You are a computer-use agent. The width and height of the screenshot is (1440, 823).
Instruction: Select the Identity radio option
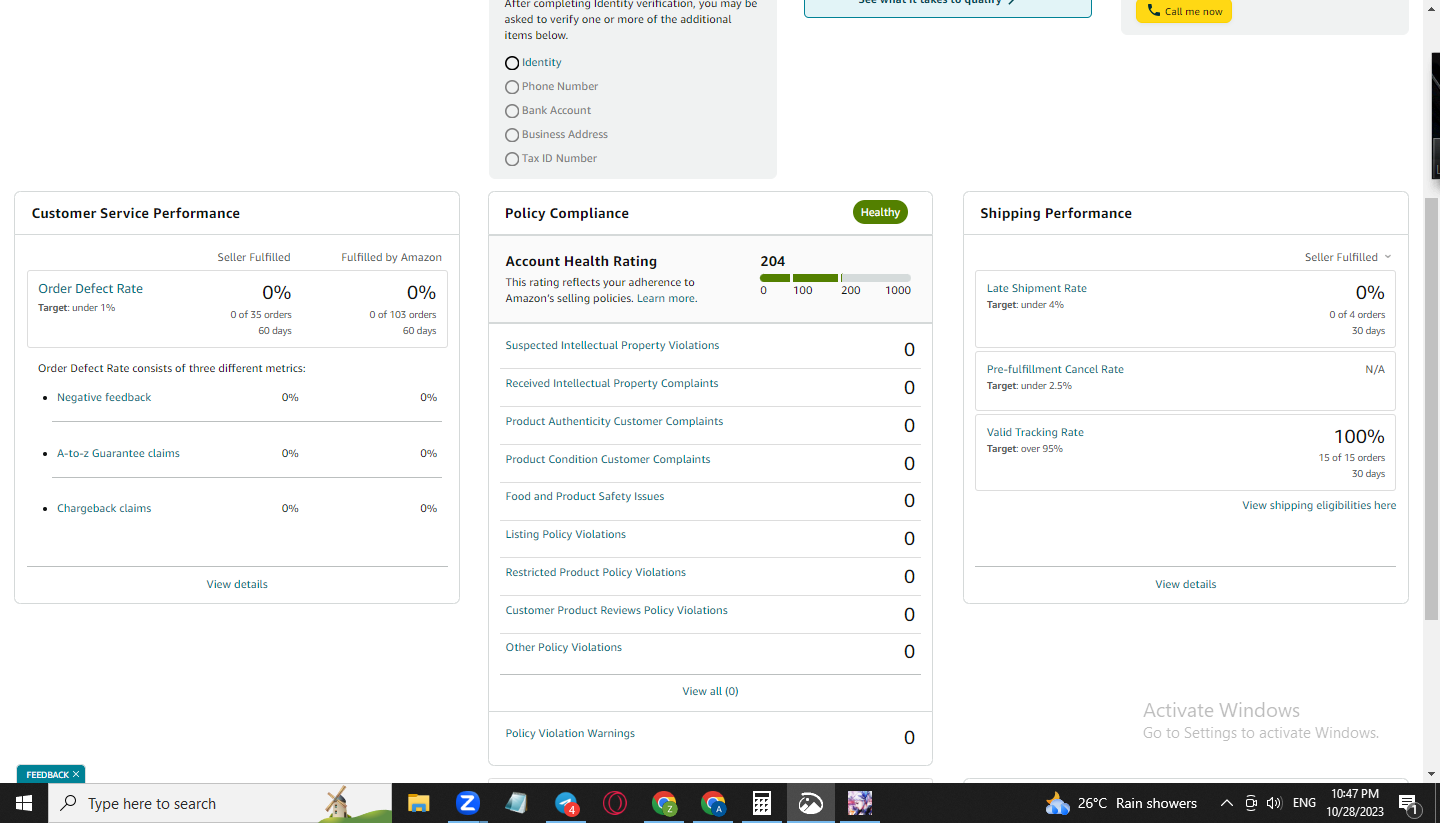coord(512,63)
